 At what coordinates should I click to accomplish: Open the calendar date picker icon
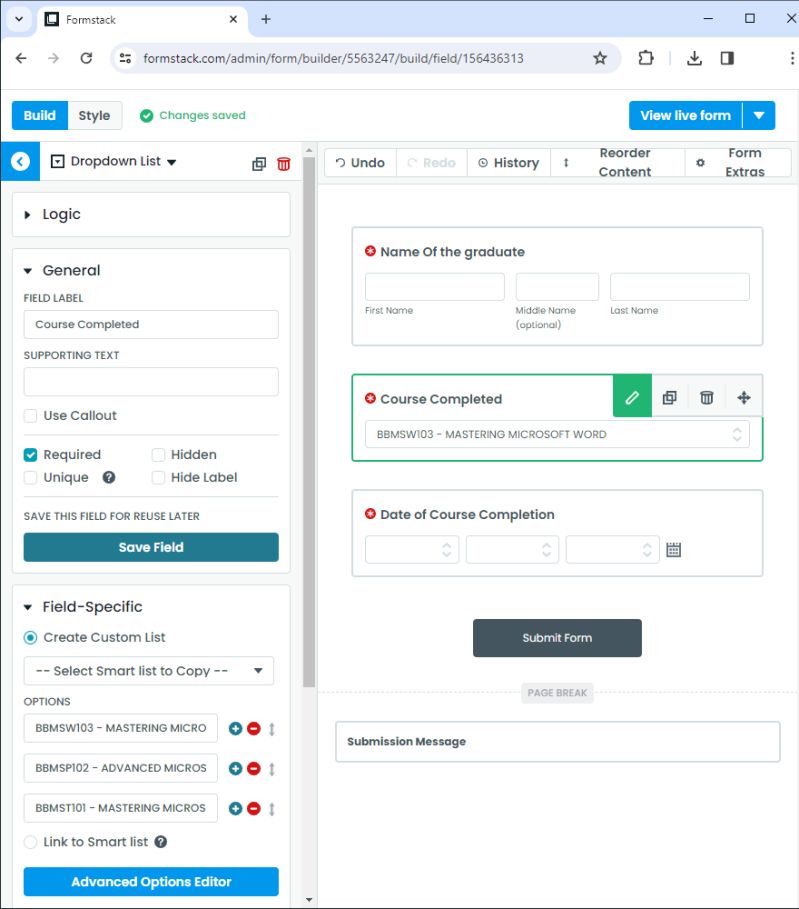click(x=673, y=550)
